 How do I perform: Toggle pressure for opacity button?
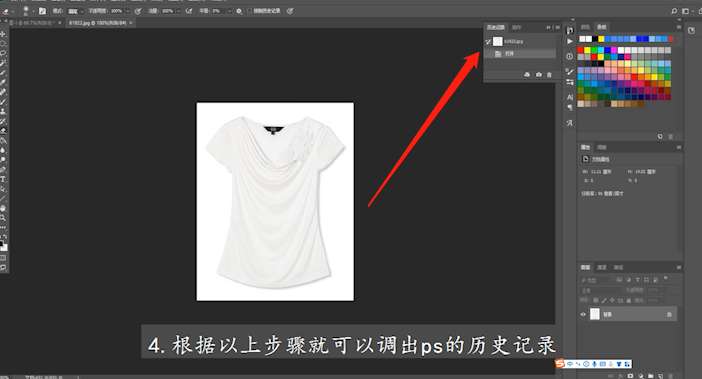pos(137,11)
